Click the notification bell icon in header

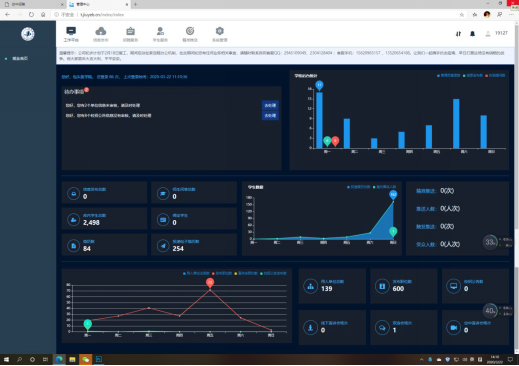[472, 34]
